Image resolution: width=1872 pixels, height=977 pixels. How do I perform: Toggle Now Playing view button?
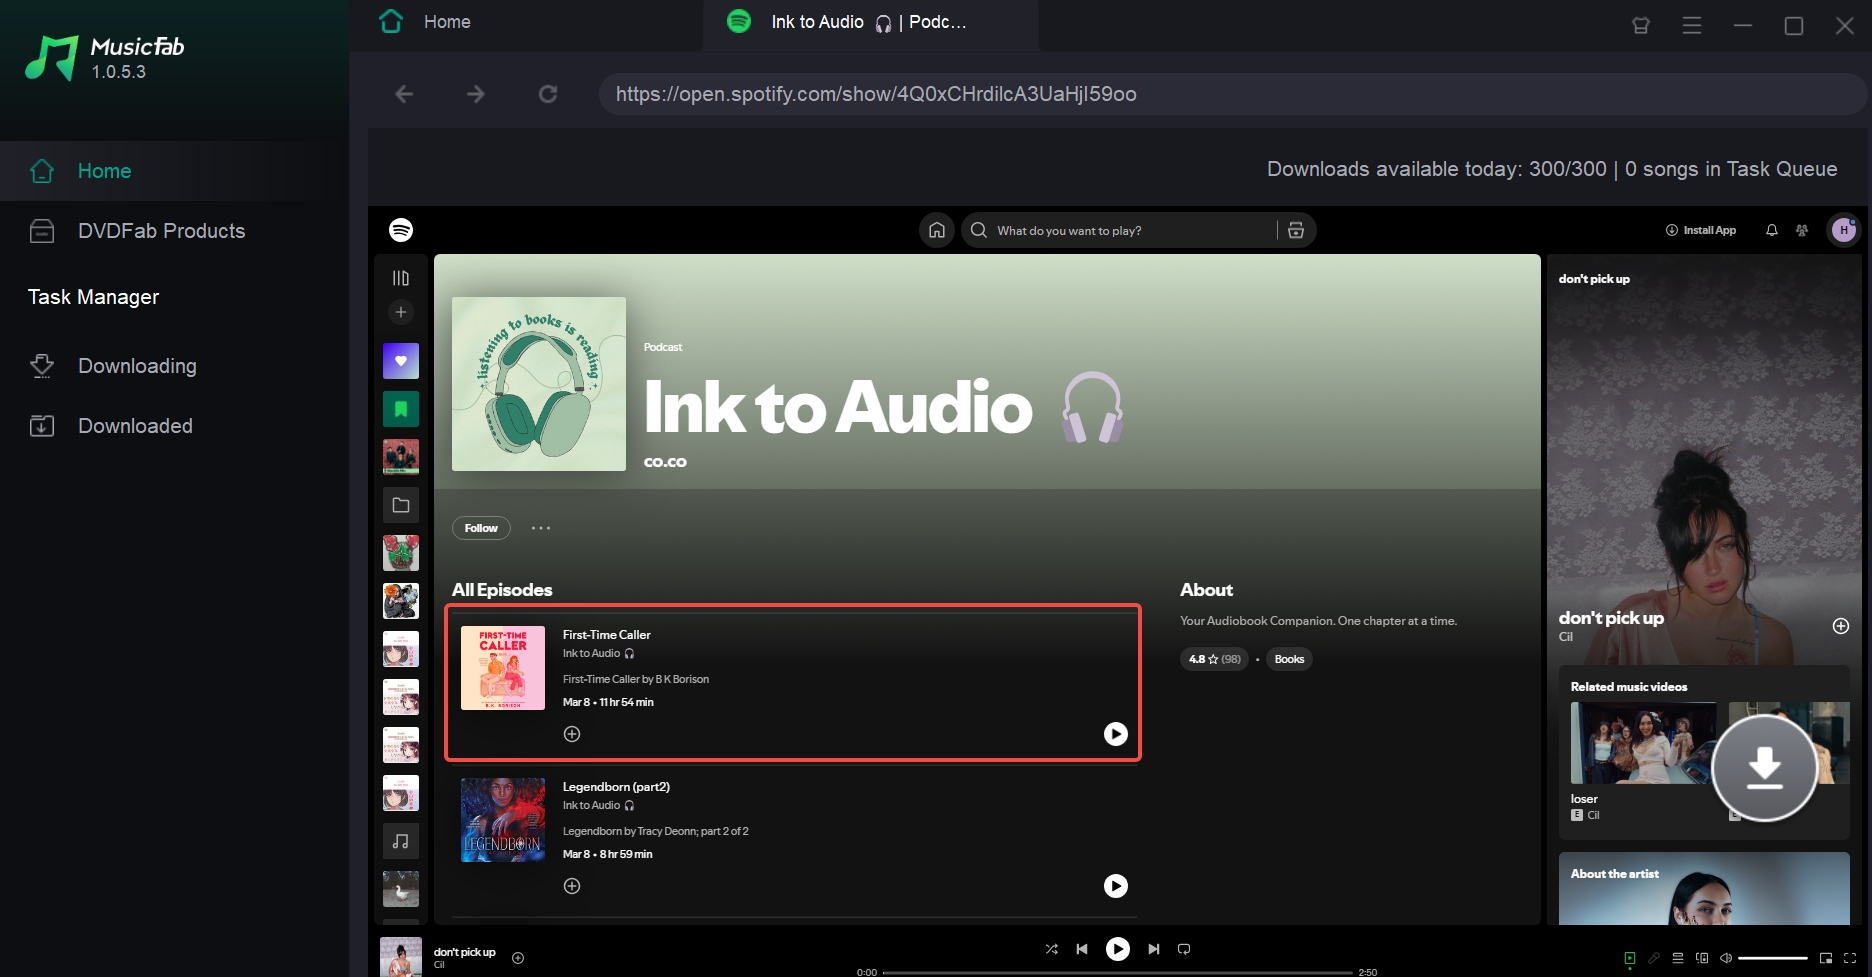tap(1630, 958)
